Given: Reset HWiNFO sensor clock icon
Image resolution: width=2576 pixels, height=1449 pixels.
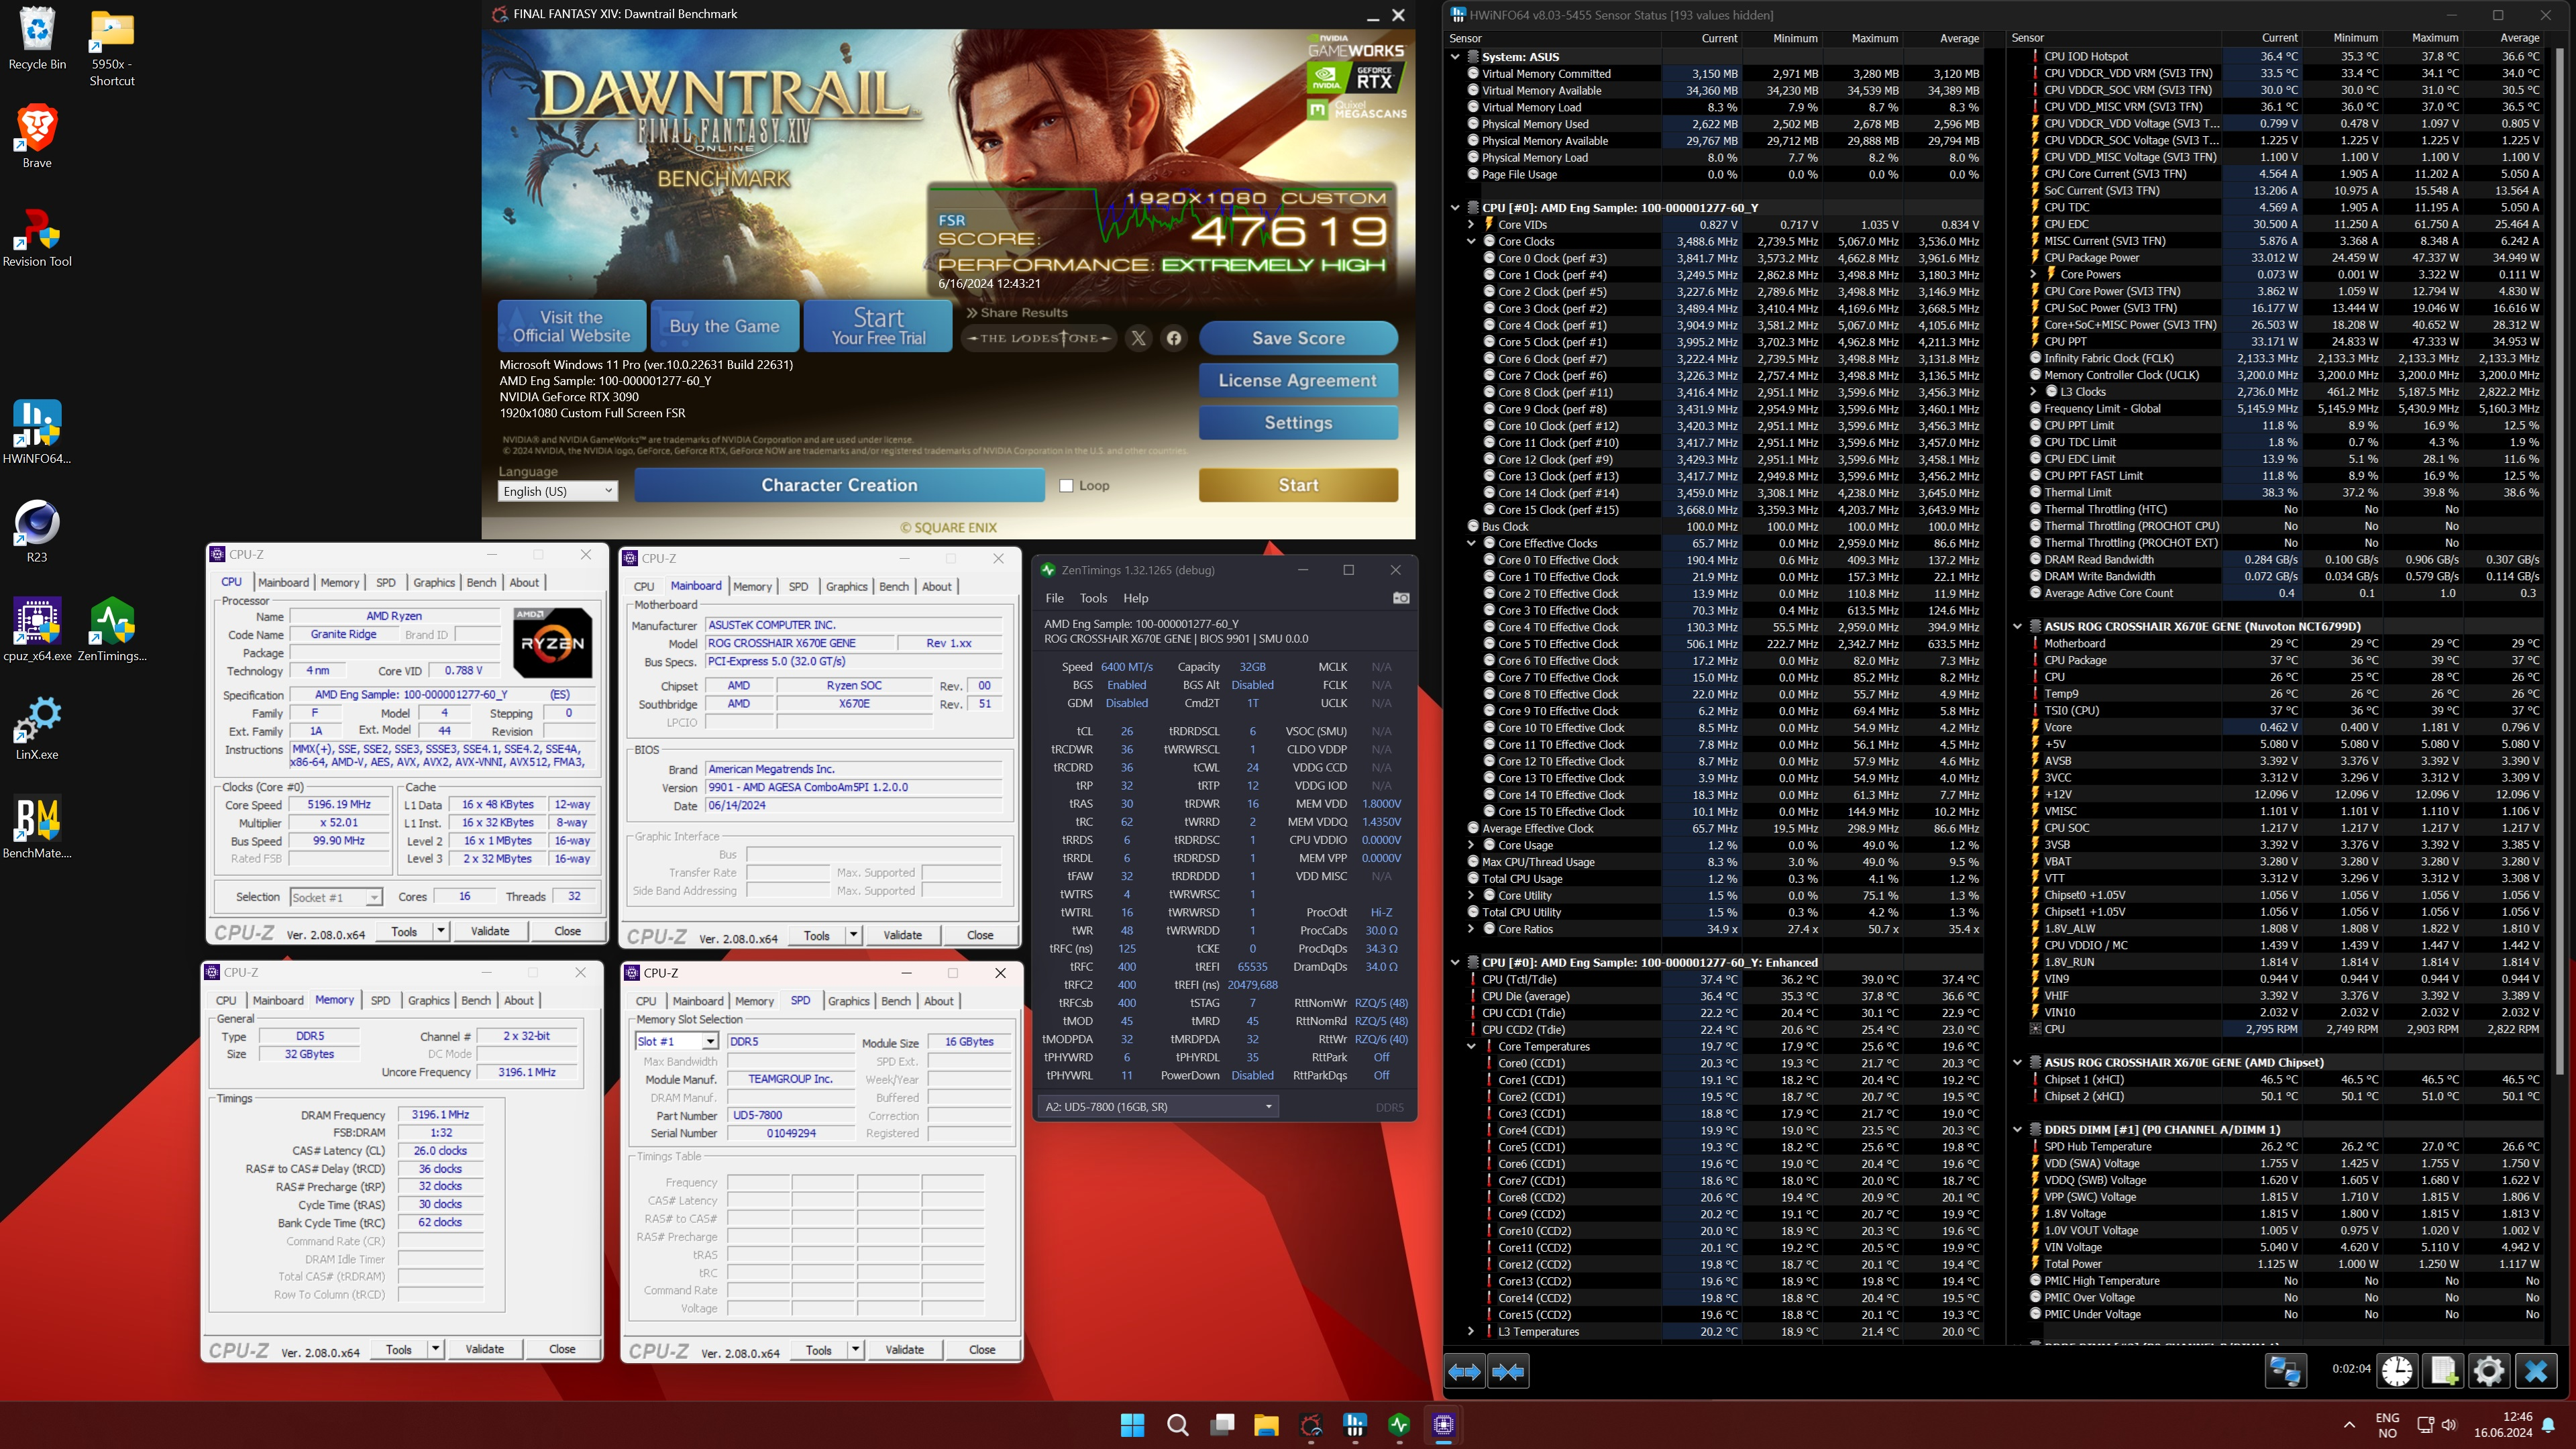Looking at the screenshot, I should click(x=2397, y=1370).
